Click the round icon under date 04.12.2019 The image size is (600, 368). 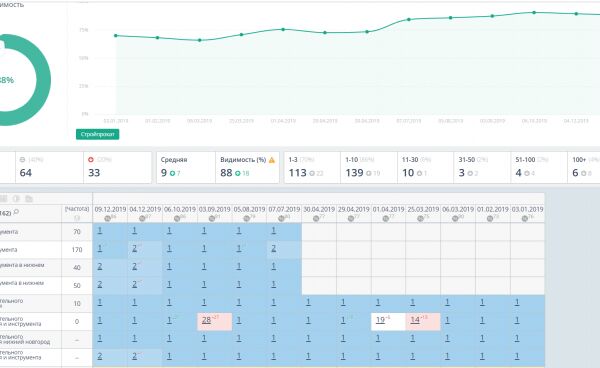tap(142, 218)
